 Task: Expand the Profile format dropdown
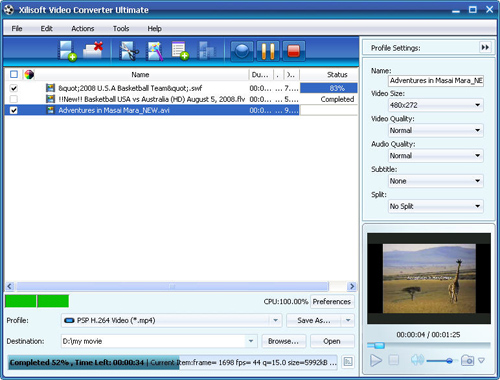pyautogui.click(x=275, y=320)
